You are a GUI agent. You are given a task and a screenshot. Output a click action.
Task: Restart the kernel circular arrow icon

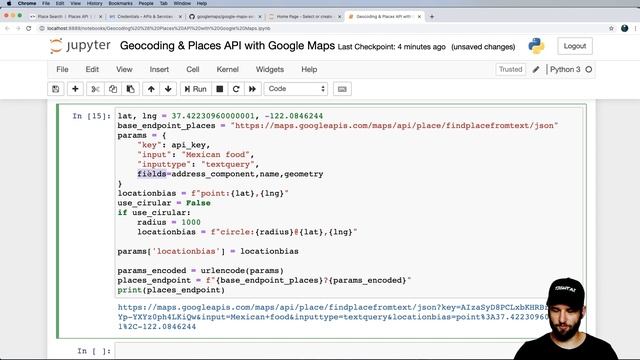point(236,89)
